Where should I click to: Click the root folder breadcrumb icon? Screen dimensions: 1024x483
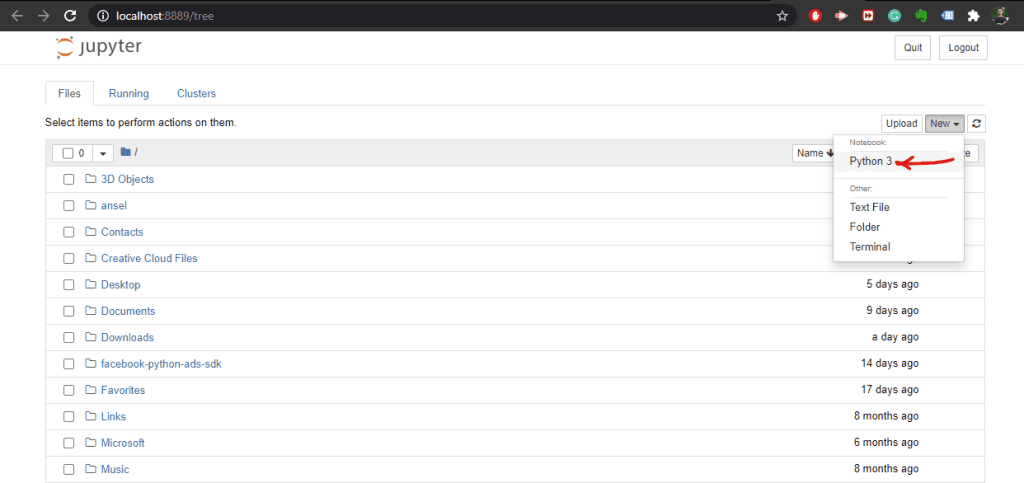pos(125,152)
